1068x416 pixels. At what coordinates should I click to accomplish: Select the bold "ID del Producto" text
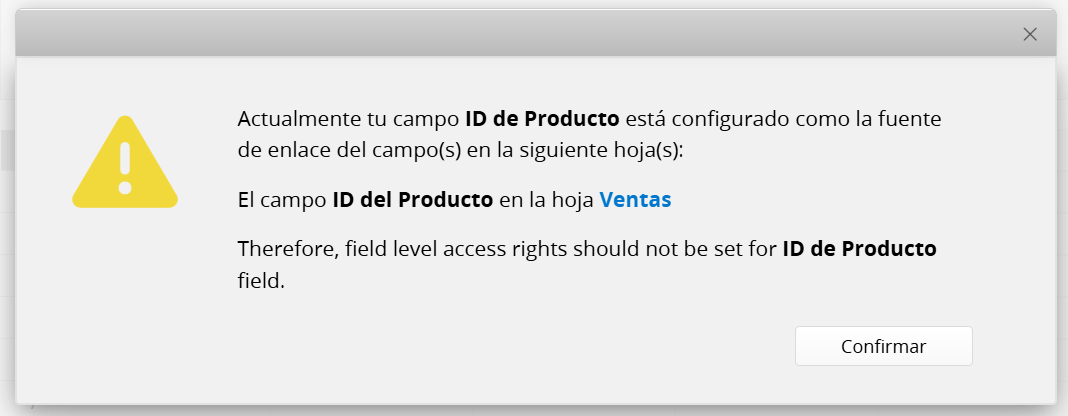(413, 199)
